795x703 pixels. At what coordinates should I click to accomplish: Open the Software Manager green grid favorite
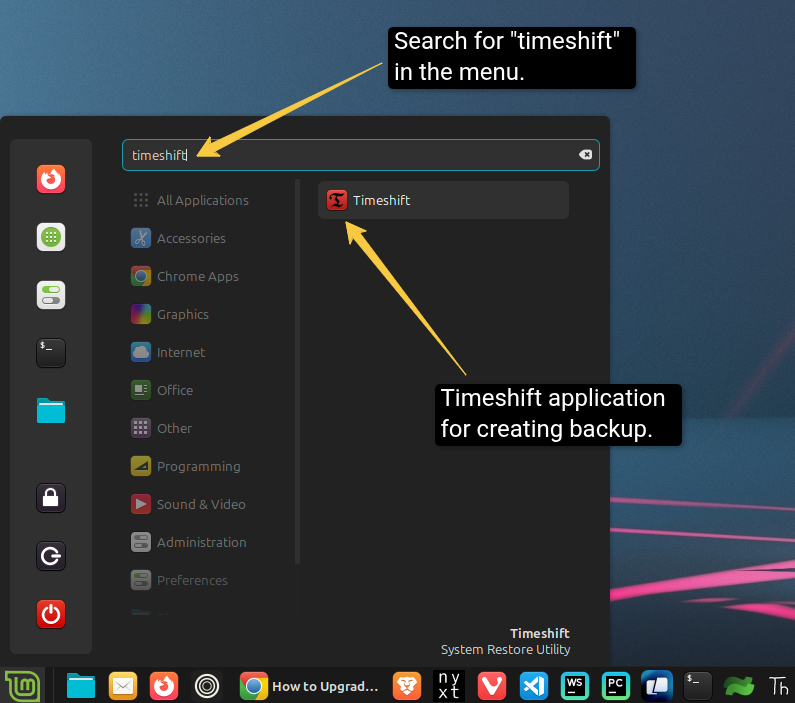(51, 237)
